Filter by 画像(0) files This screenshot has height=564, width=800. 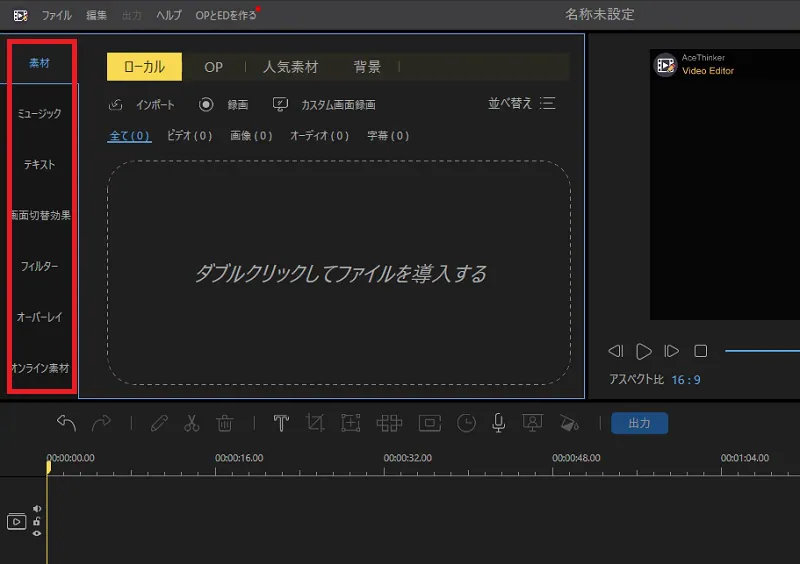tap(251, 136)
